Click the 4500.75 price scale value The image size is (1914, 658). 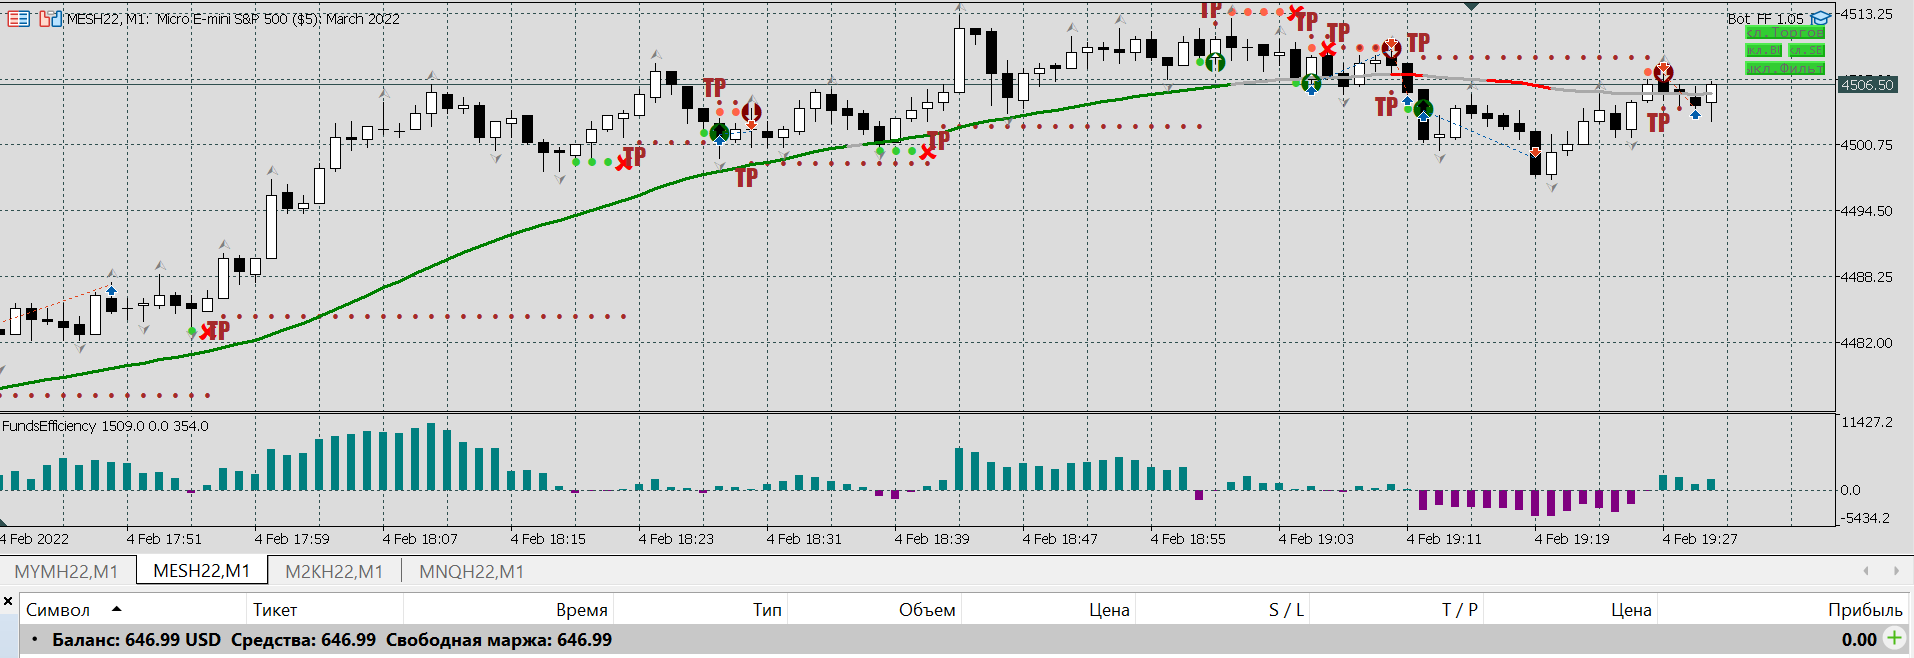click(x=1866, y=145)
